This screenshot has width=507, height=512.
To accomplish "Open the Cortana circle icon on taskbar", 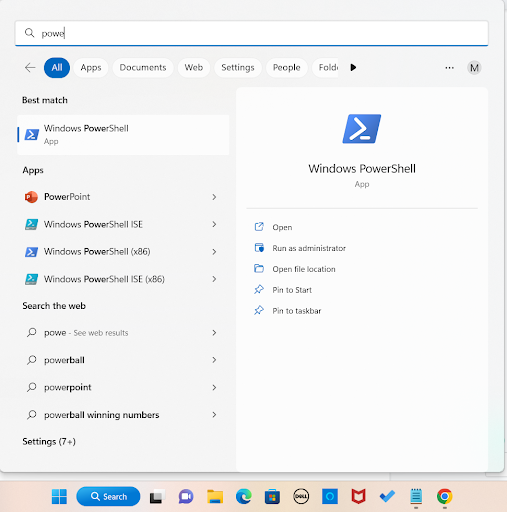I will [x=330, y=497].
